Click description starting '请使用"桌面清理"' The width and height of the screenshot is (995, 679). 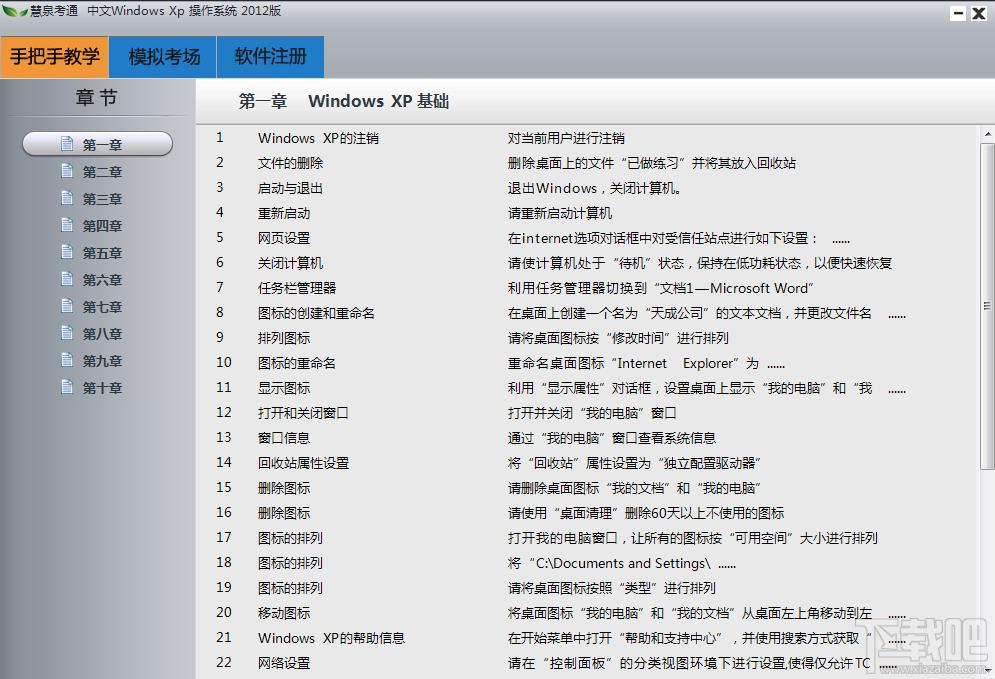coord(646,513)
